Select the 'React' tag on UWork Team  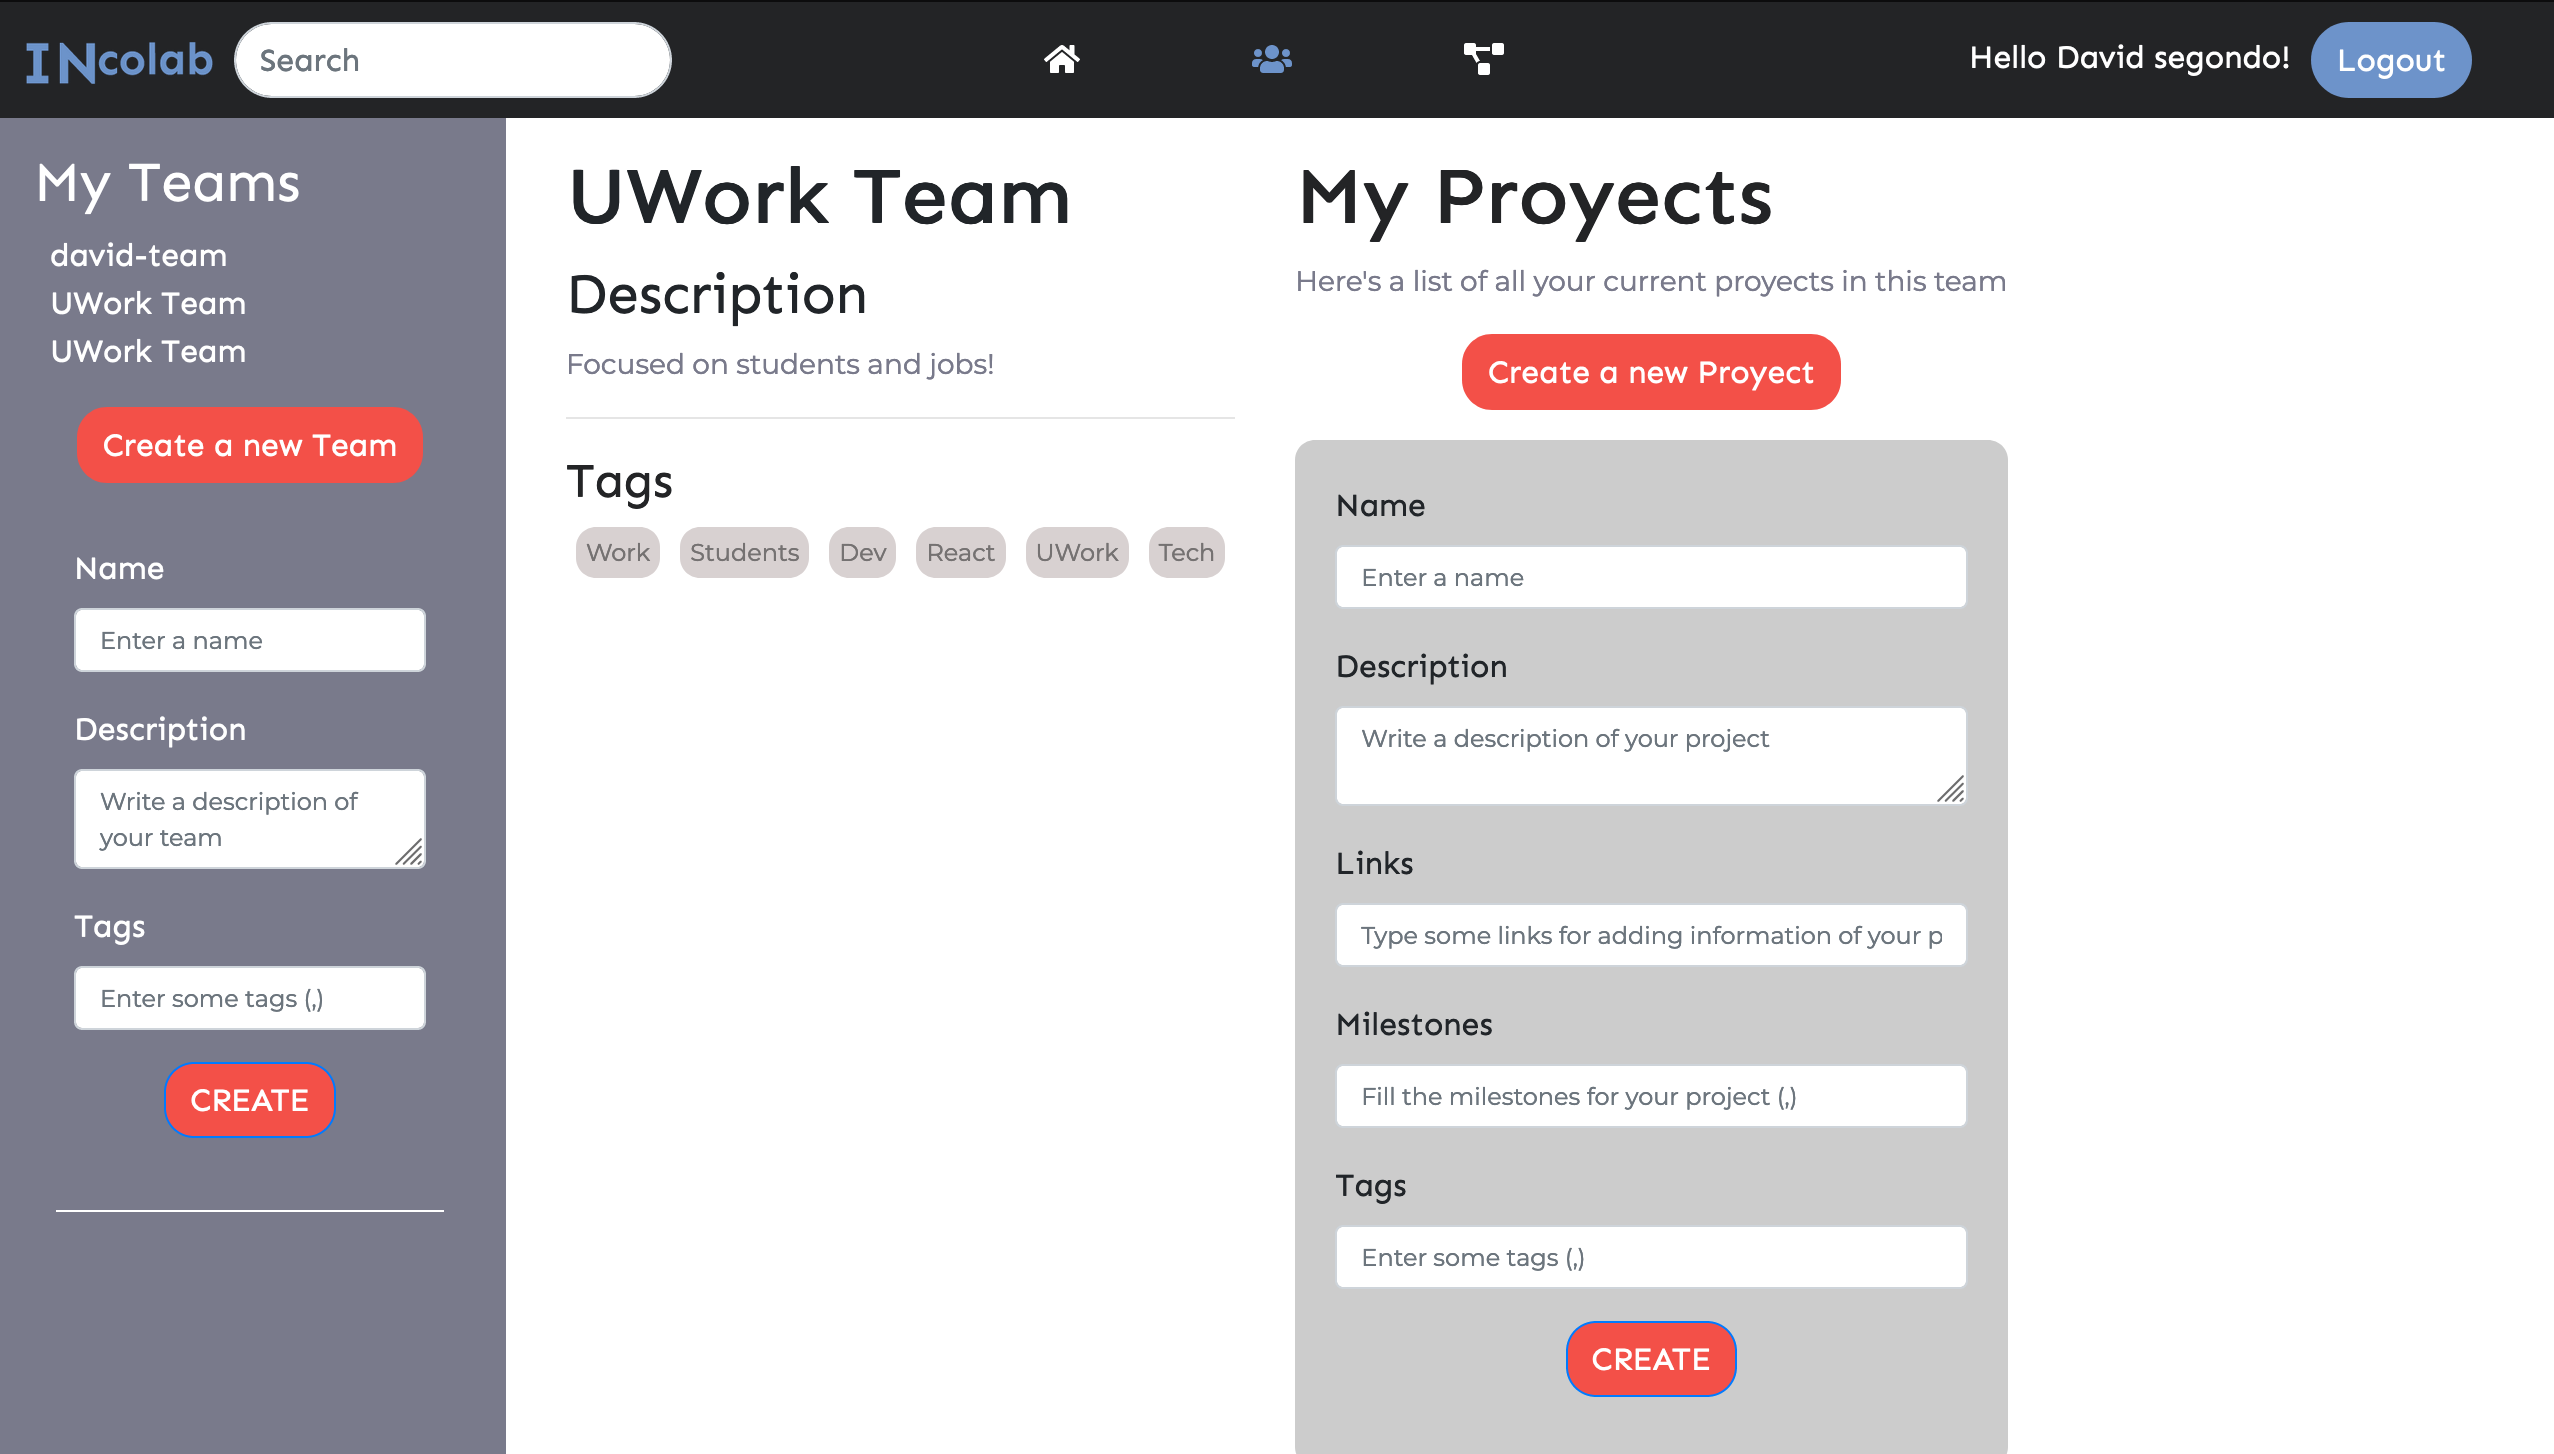pos(958,551)
